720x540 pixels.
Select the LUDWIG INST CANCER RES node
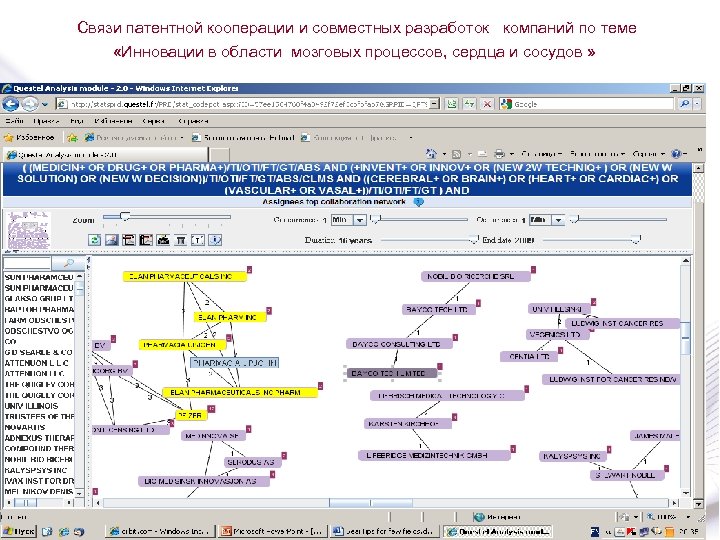pos(622,323)
